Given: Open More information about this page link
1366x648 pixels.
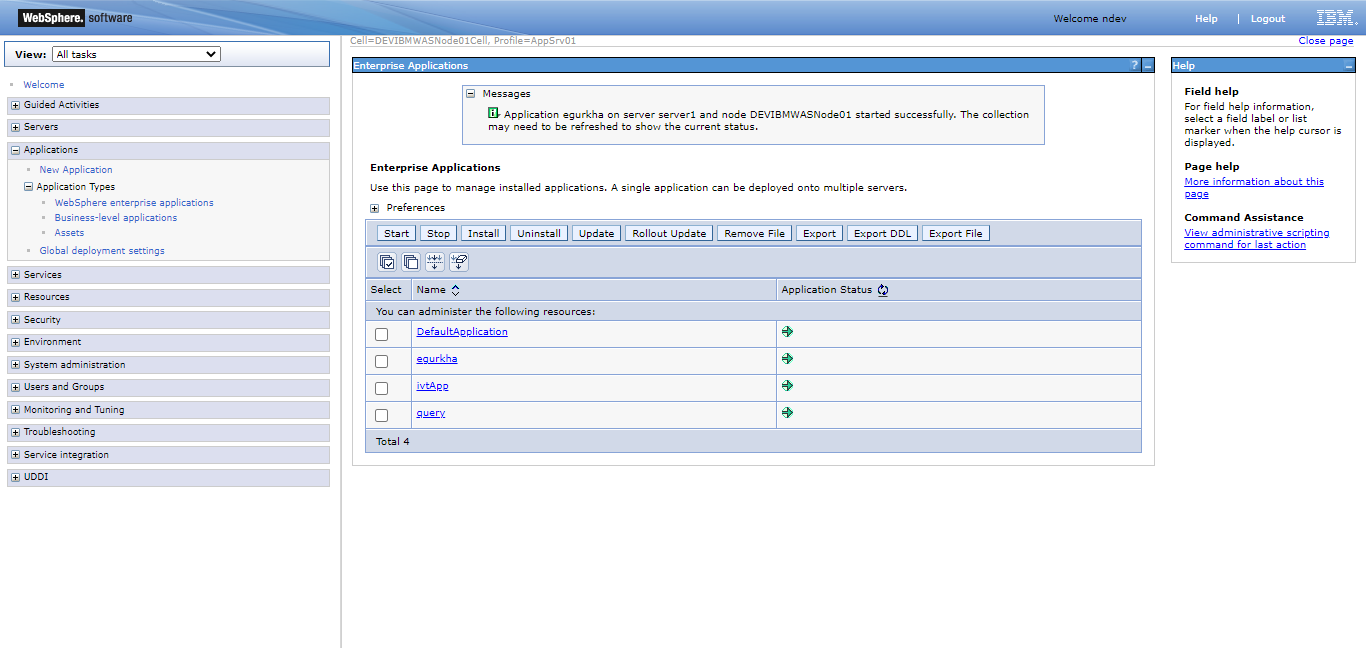Looking at the screenshot, I should (x=1254, y=188).
